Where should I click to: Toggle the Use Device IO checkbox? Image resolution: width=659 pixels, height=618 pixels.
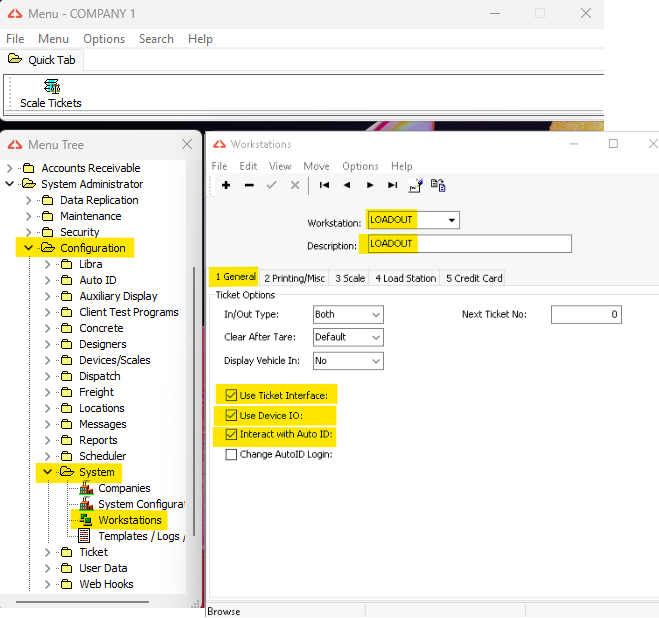pos(231,415)
